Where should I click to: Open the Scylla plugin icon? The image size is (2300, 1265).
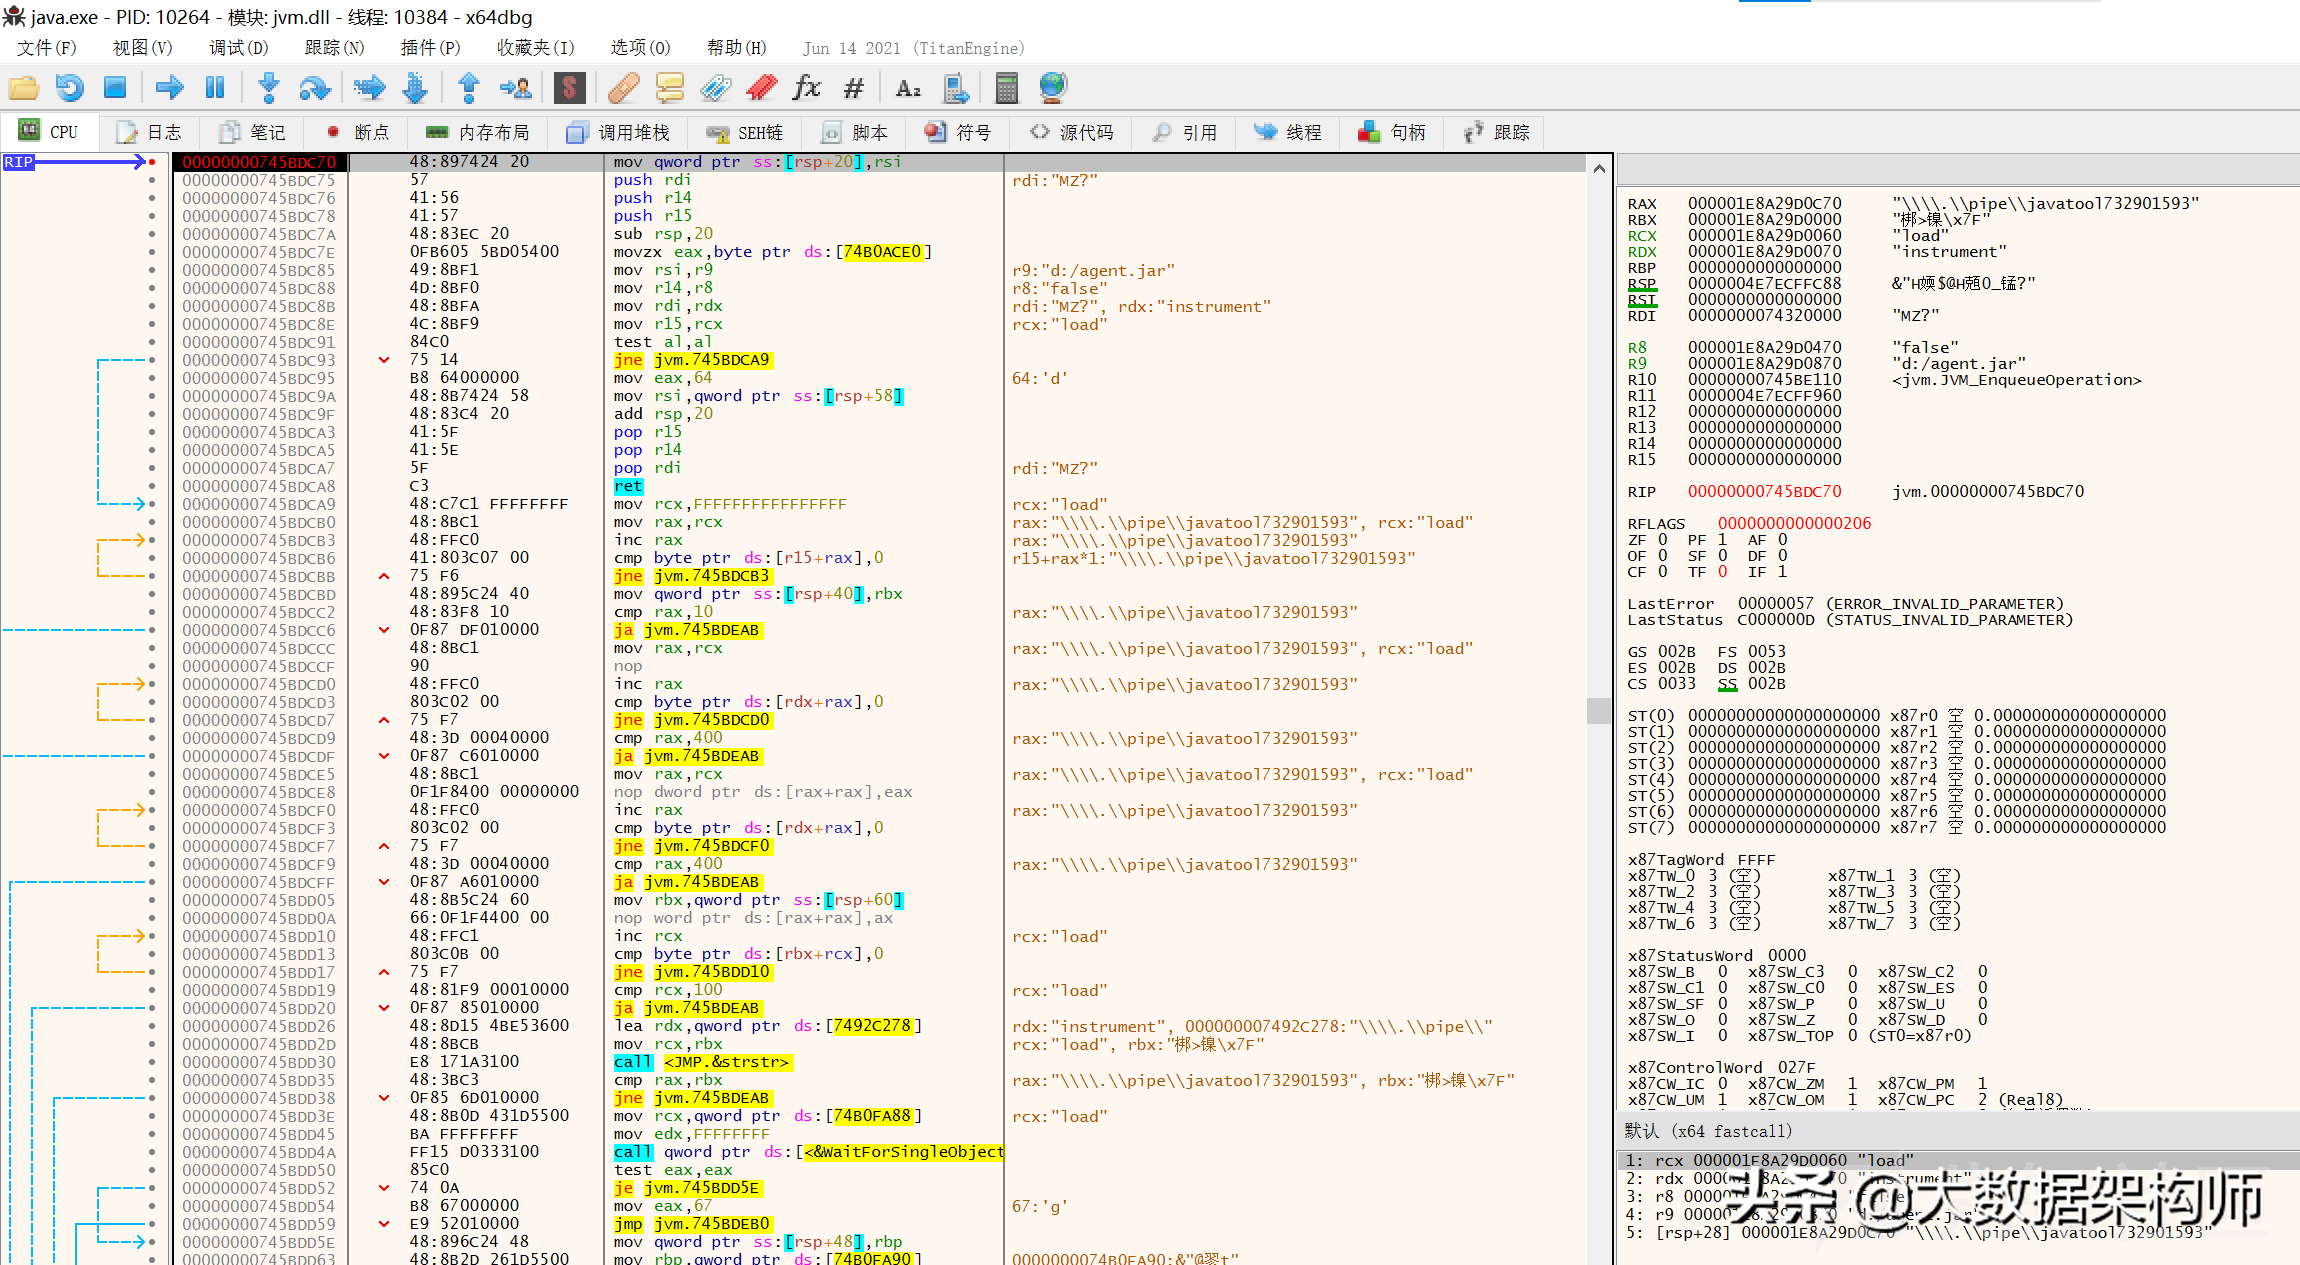click(569, 88)
